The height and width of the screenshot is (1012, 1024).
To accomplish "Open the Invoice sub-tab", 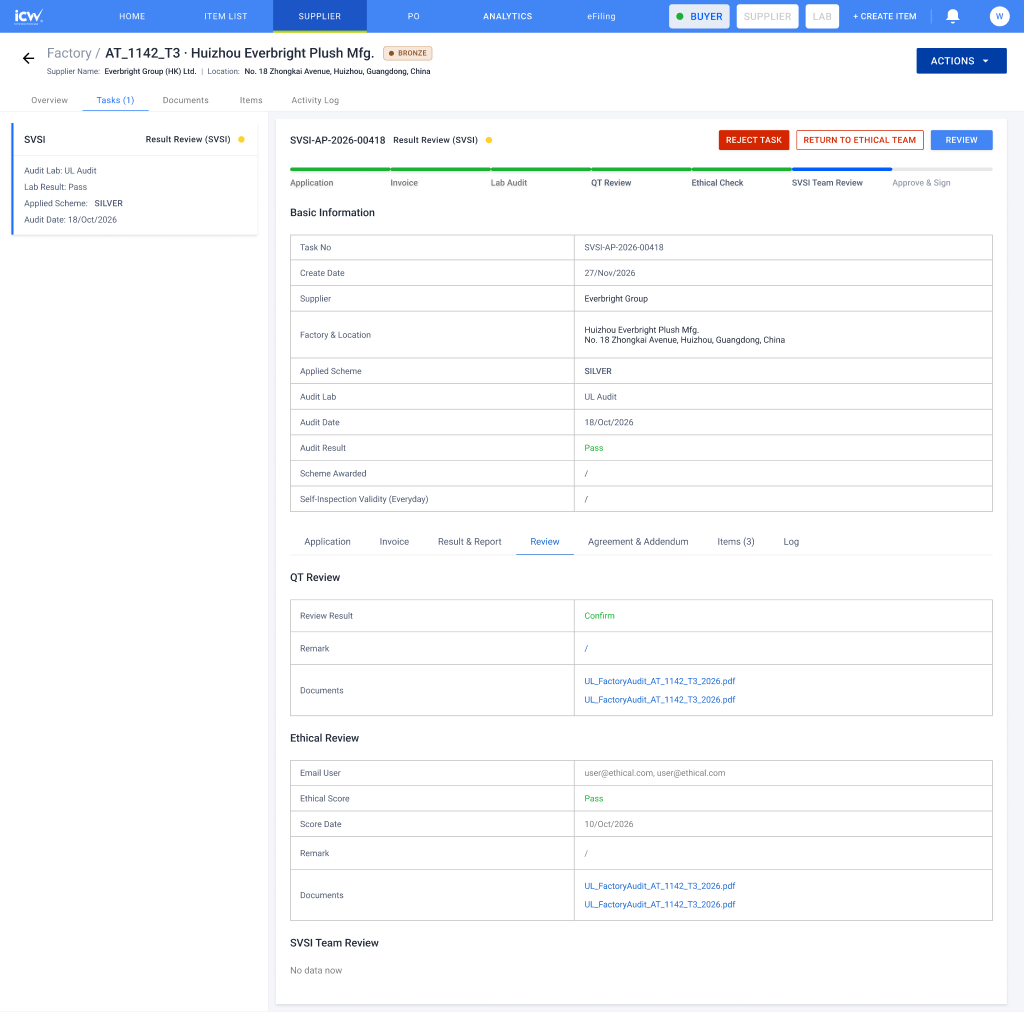I will (x=394, y=542).
